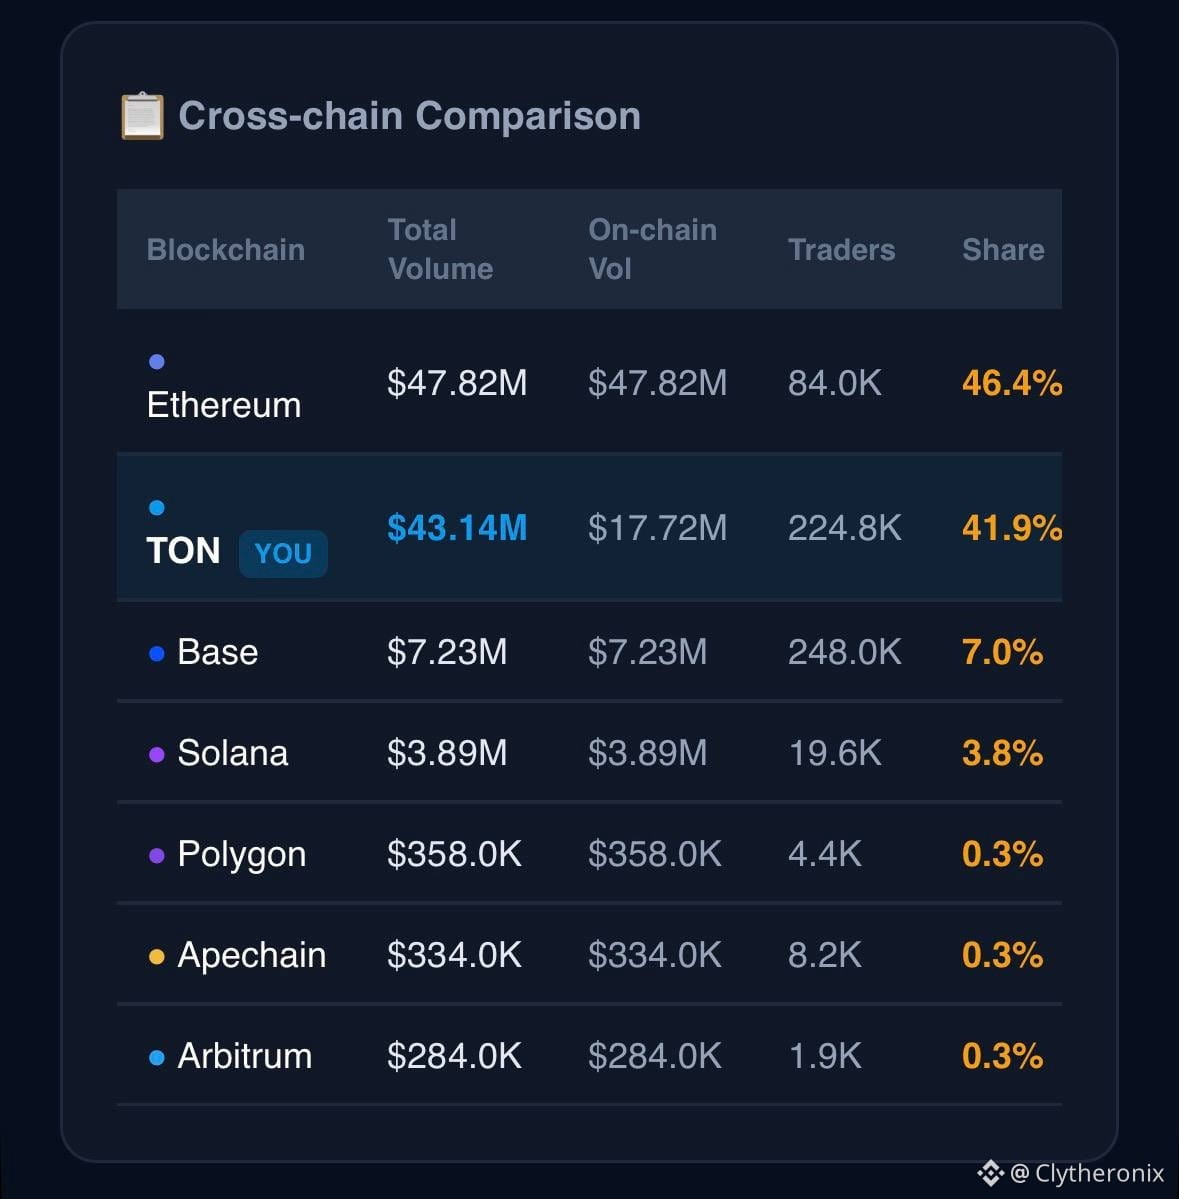Click the Apechain yellow dot icon
The width and height of the screenshot is (1179, 1199).
[157, 957]
